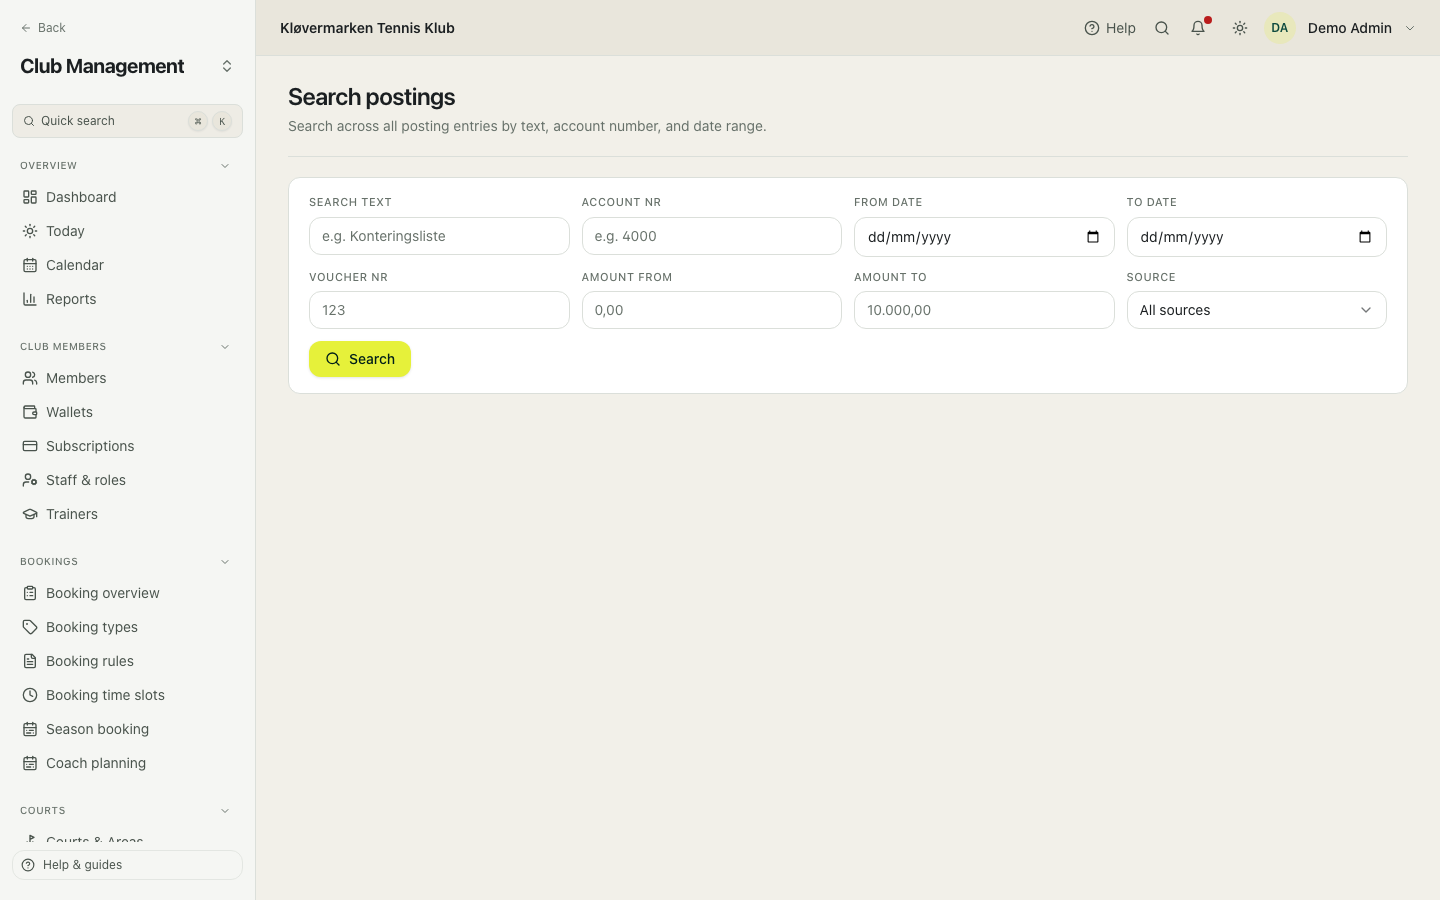Open Trainers in the sidebar

pyautogui.click(x=127, y=514)
